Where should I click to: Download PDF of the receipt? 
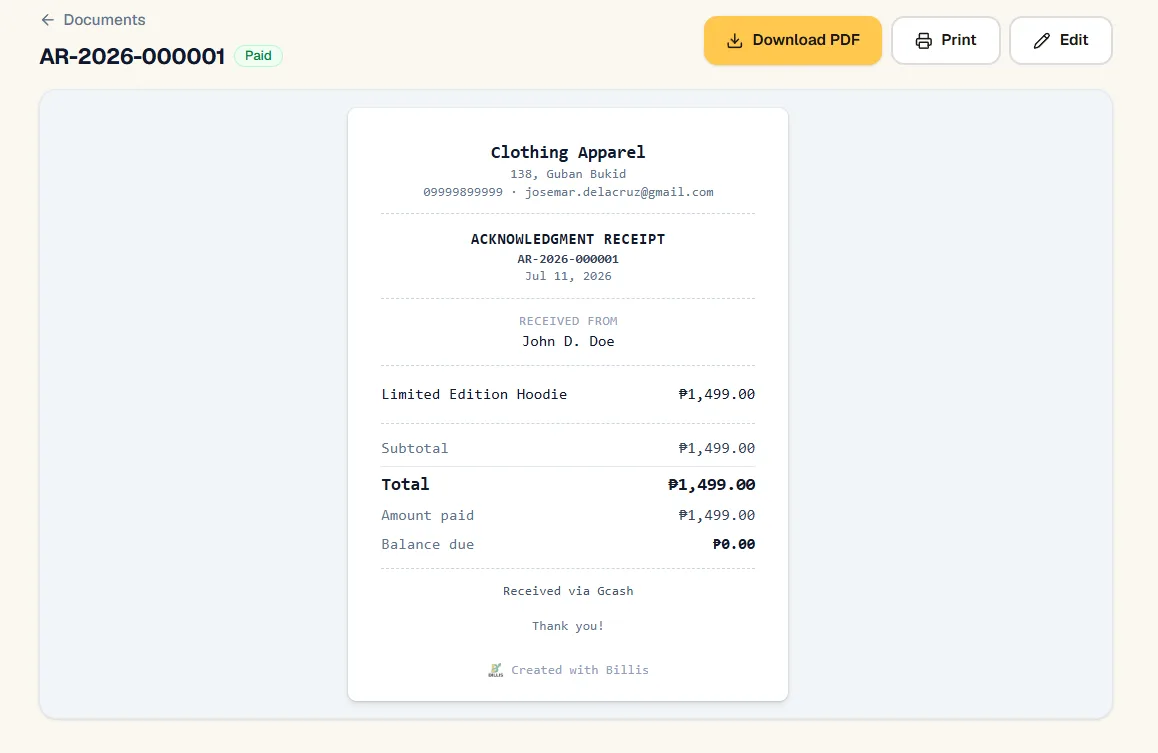tap(792, 41)
